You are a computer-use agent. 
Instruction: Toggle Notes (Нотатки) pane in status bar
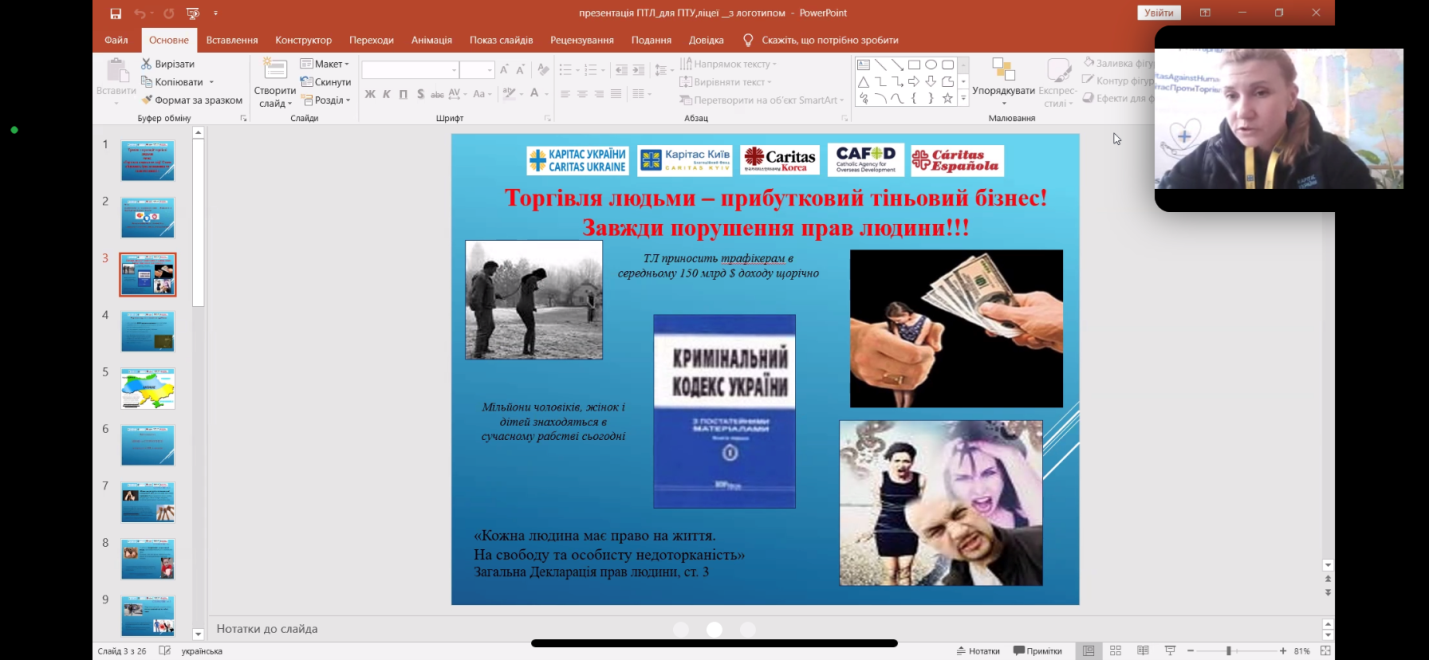976,651
